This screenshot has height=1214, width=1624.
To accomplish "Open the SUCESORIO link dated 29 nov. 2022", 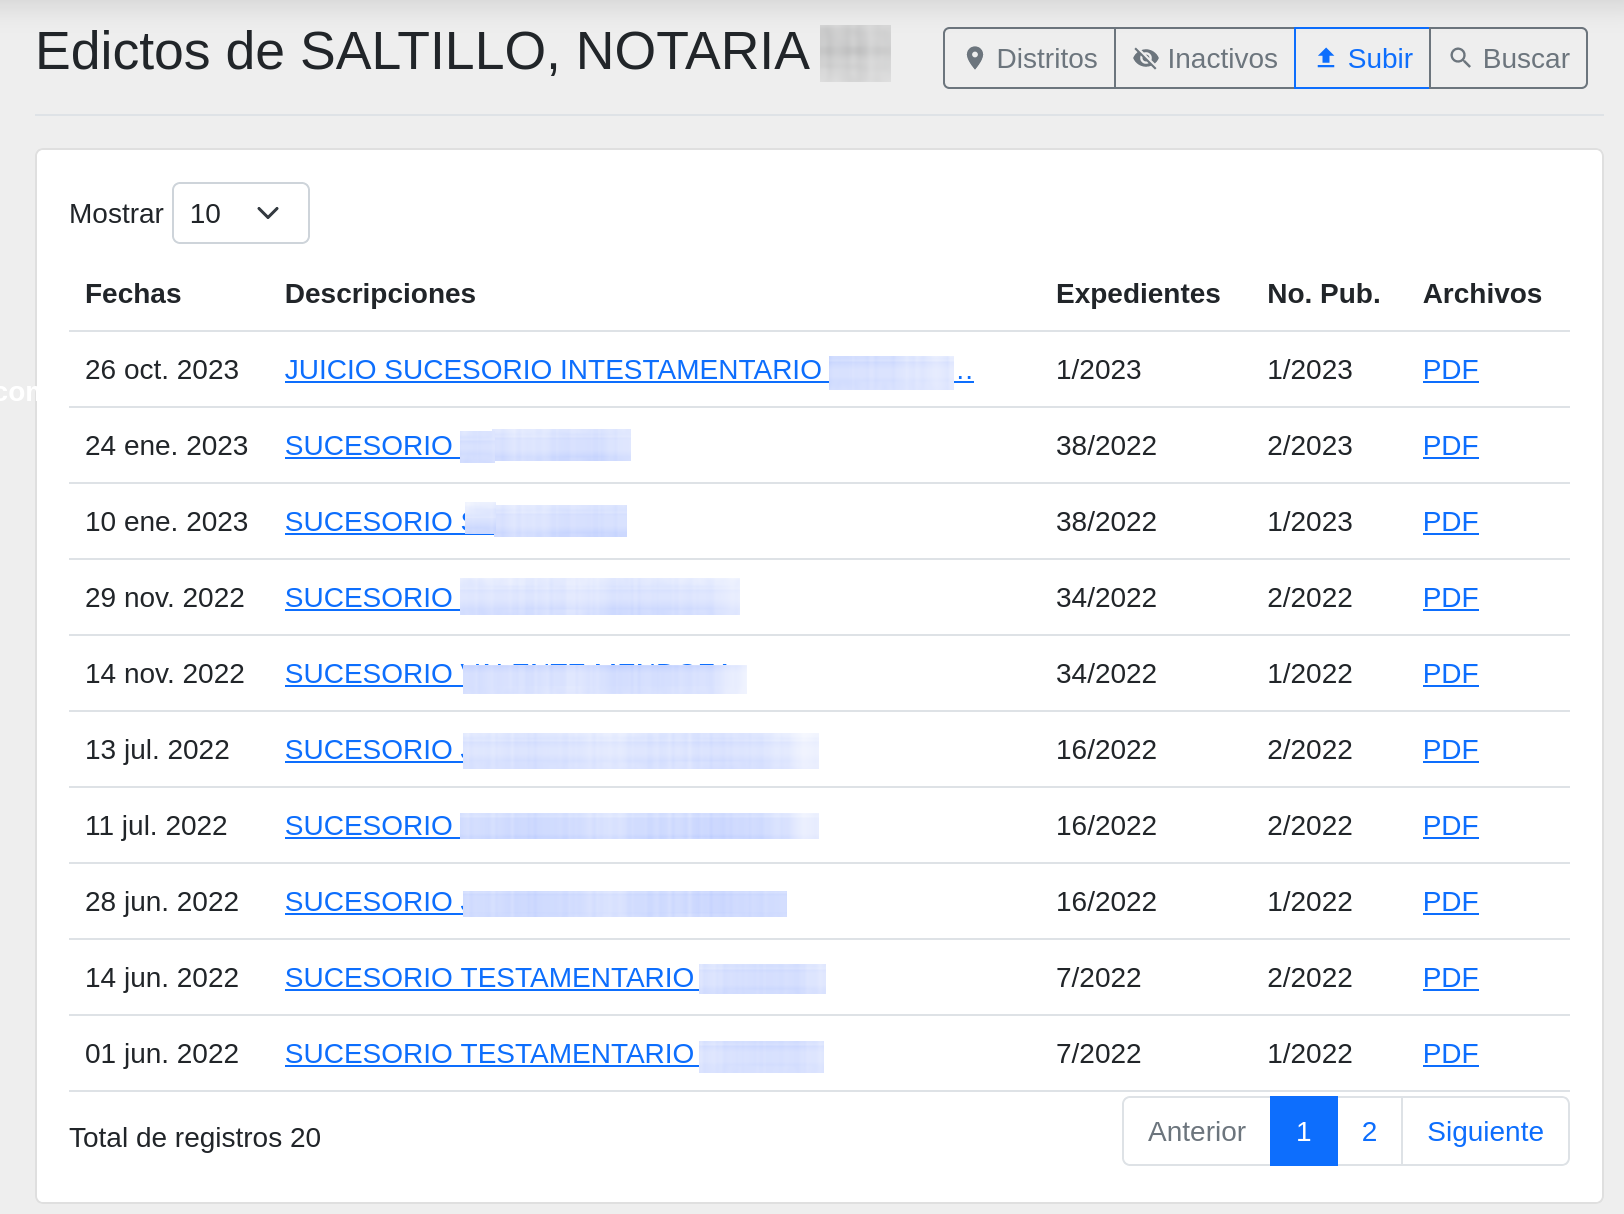I will pos(512,598).
